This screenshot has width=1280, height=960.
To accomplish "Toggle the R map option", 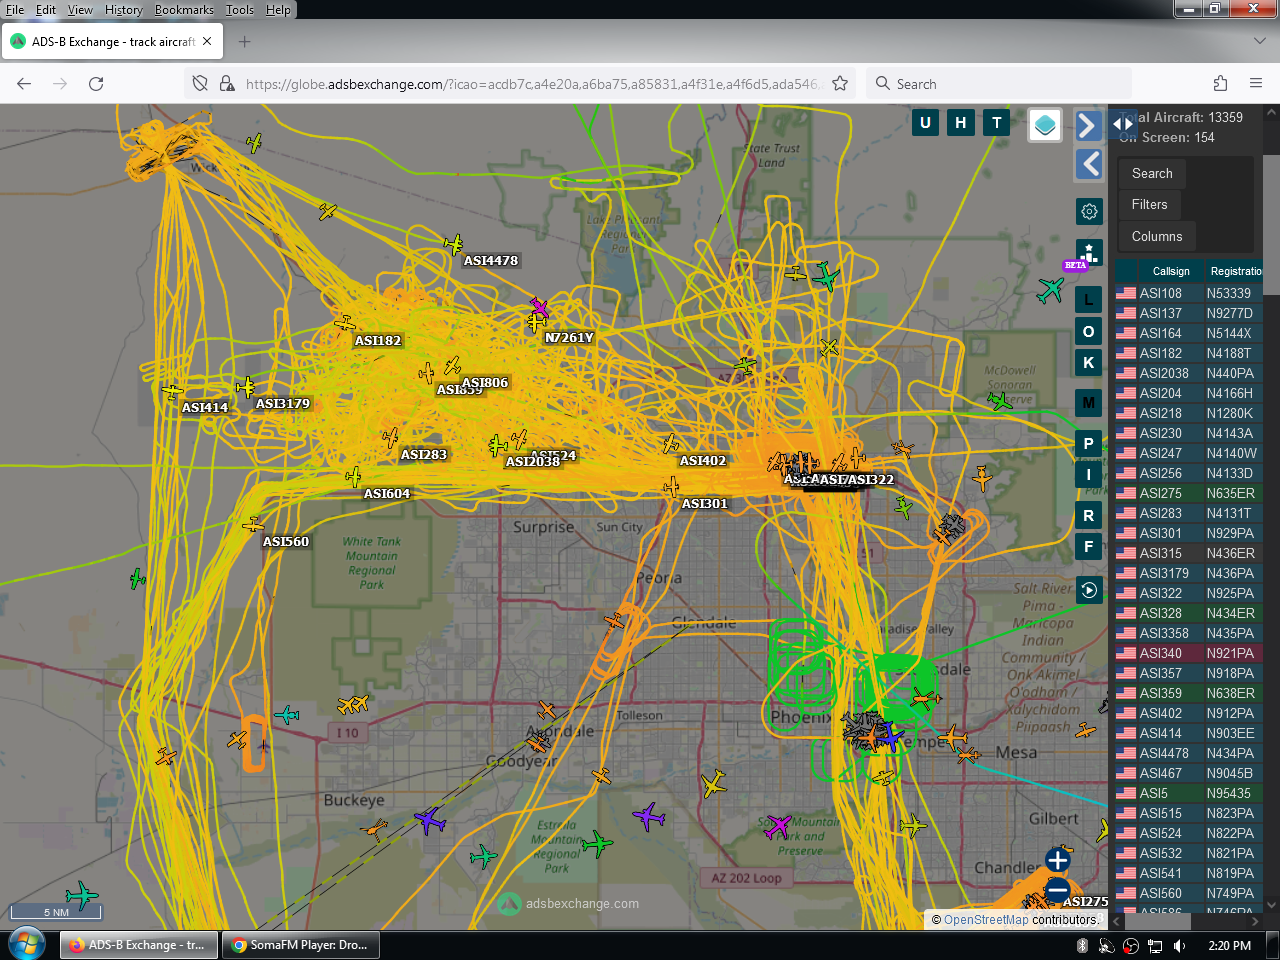I will click(1089, 516).
